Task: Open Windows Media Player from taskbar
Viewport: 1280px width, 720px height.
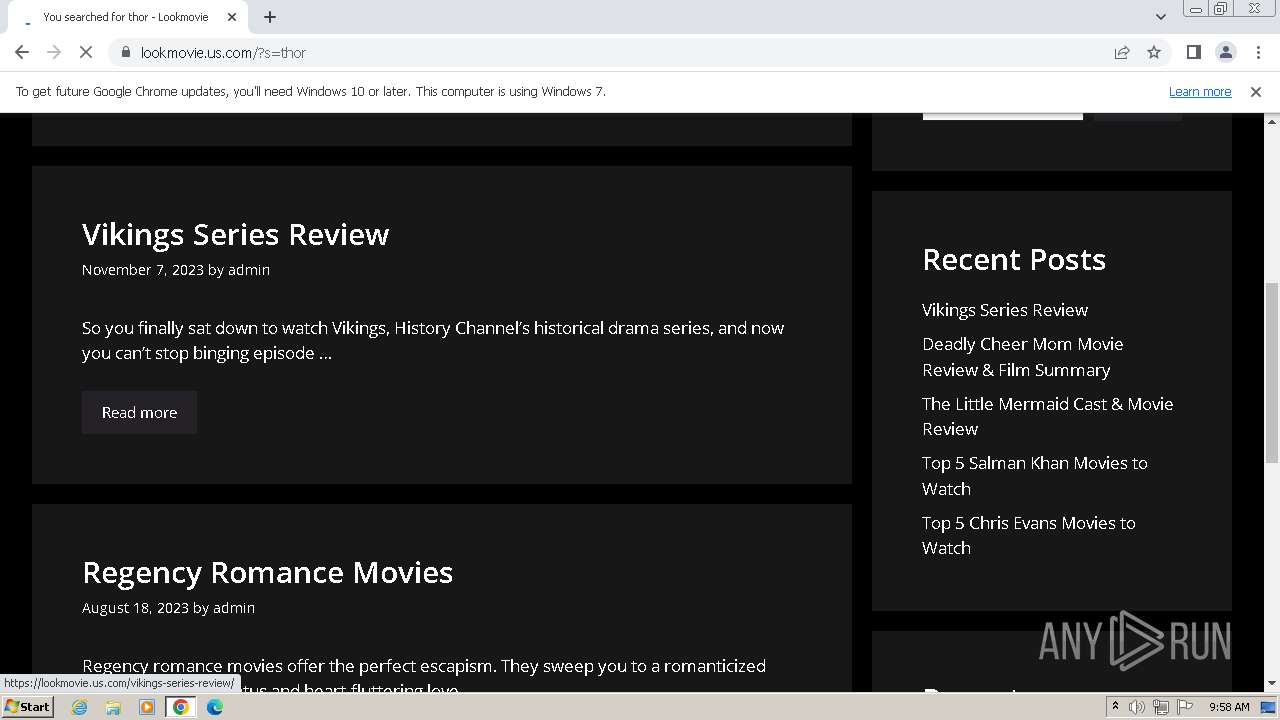Action: pos(147,707)
